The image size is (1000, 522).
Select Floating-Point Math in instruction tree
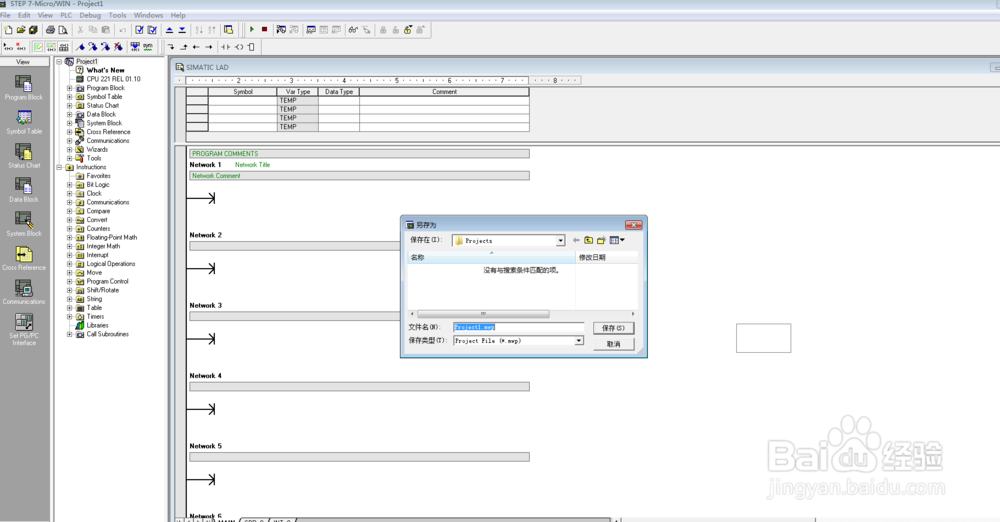(x=112, y=237)
